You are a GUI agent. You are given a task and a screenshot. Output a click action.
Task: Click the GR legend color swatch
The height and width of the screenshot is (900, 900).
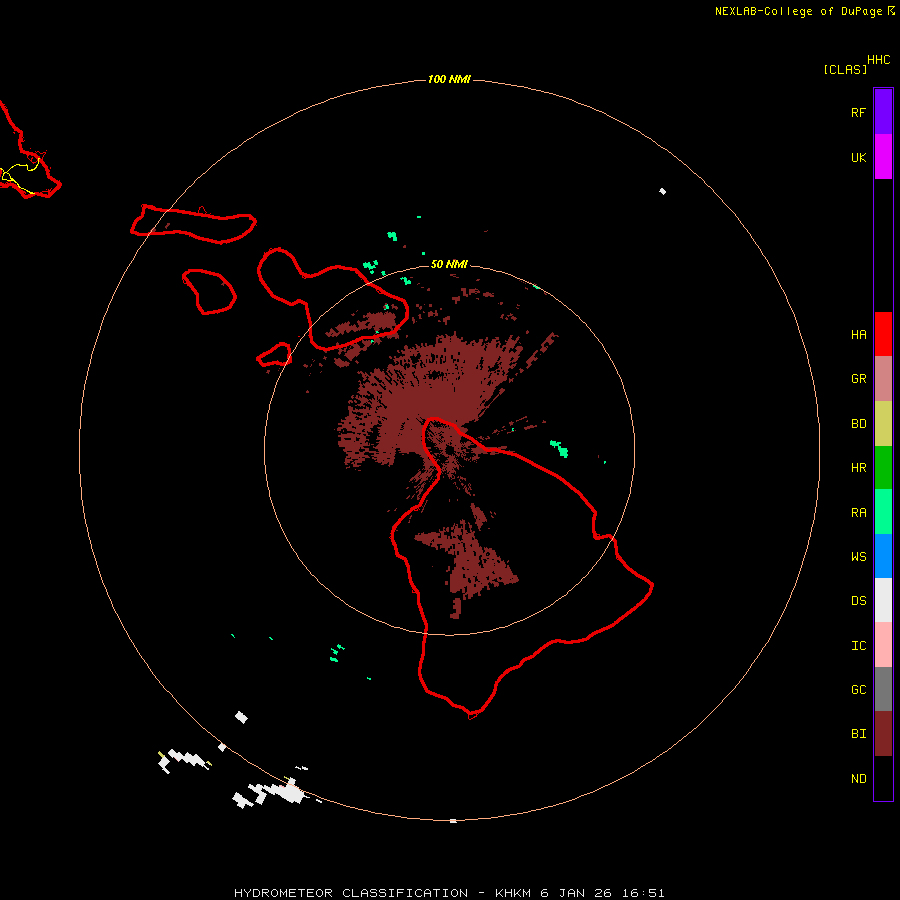coord(883,379)
